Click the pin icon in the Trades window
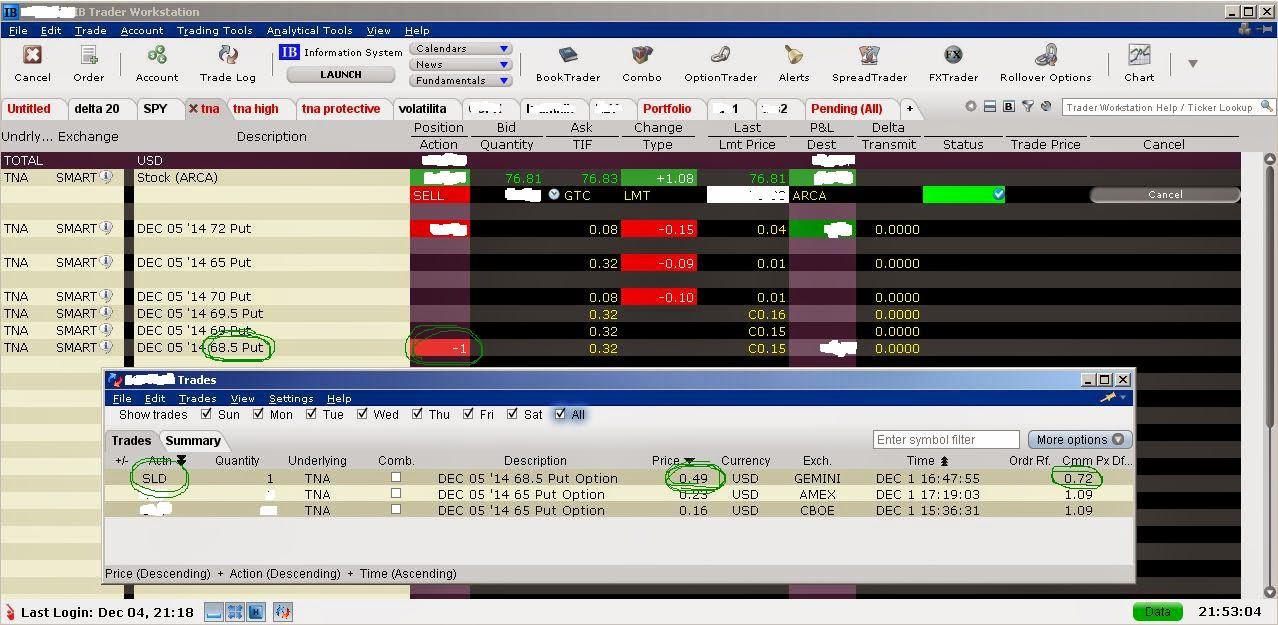The height and width of the screenshot is (625, 1278). pyautogui.click(x=1109, y=398)
